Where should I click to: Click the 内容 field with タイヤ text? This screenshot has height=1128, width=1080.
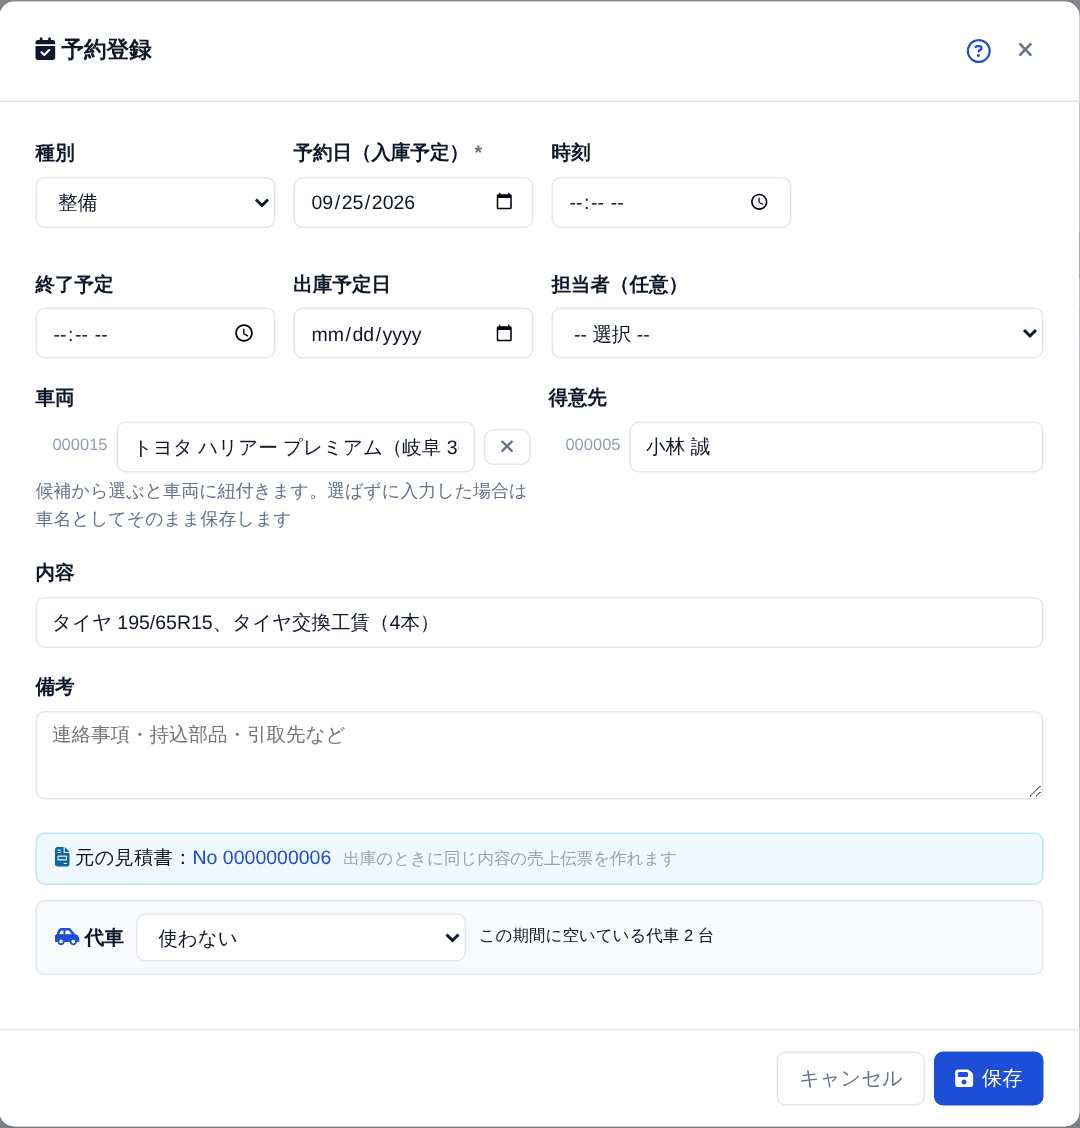(x=539, y=622)
